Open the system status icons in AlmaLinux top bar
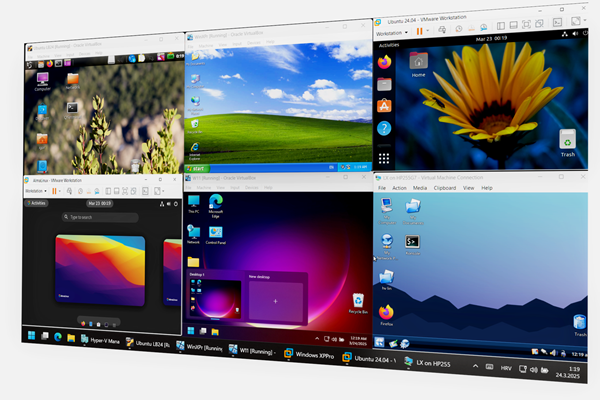The width and height of the screenshot is (600, 400). (x=169, y=204)
